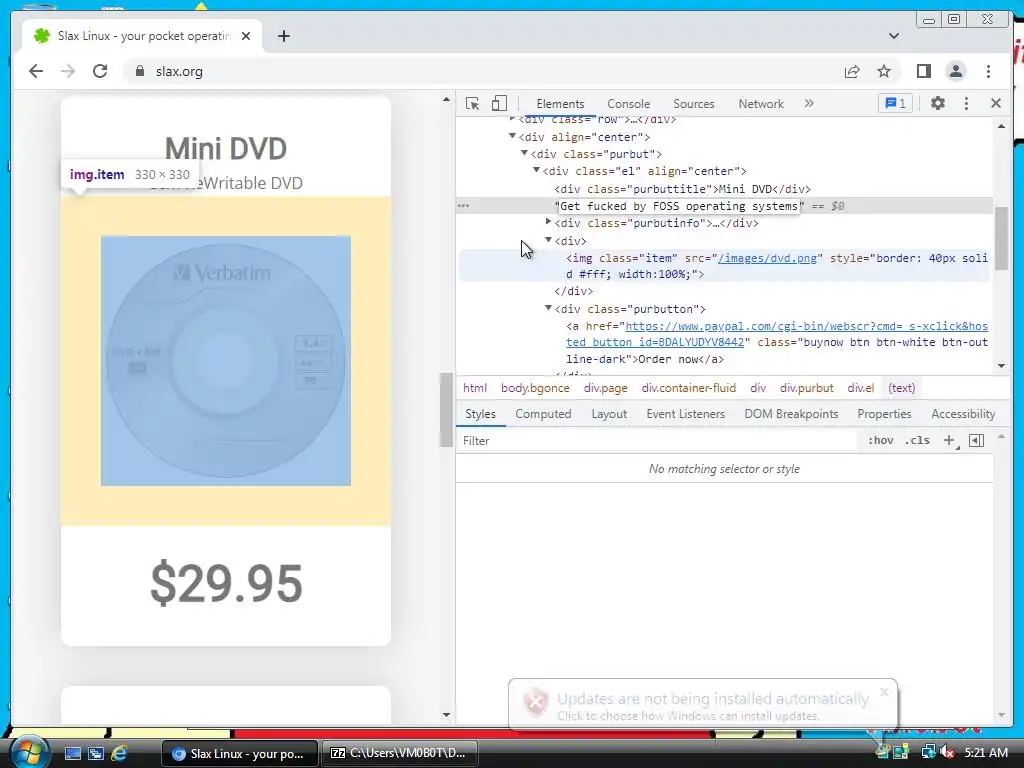Select div.container-fluid in the breadcrumb
Image resolution: width=1024 pixels, height=768 pixels.
click(x=688, y=388)
